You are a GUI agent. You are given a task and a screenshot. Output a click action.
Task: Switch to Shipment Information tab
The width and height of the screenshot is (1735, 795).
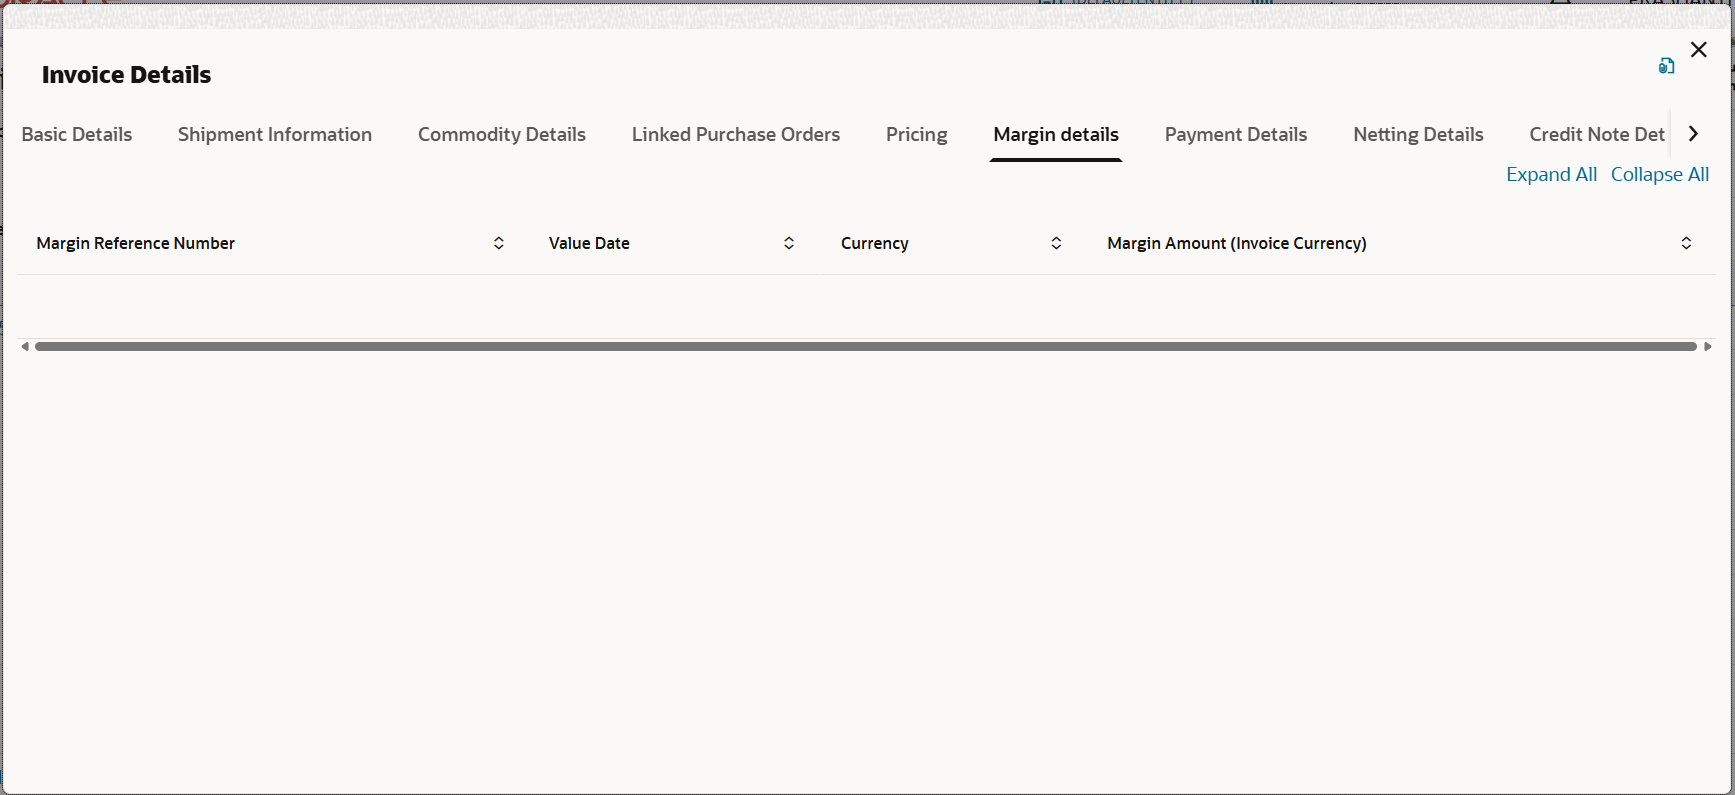tap(275, 134)
